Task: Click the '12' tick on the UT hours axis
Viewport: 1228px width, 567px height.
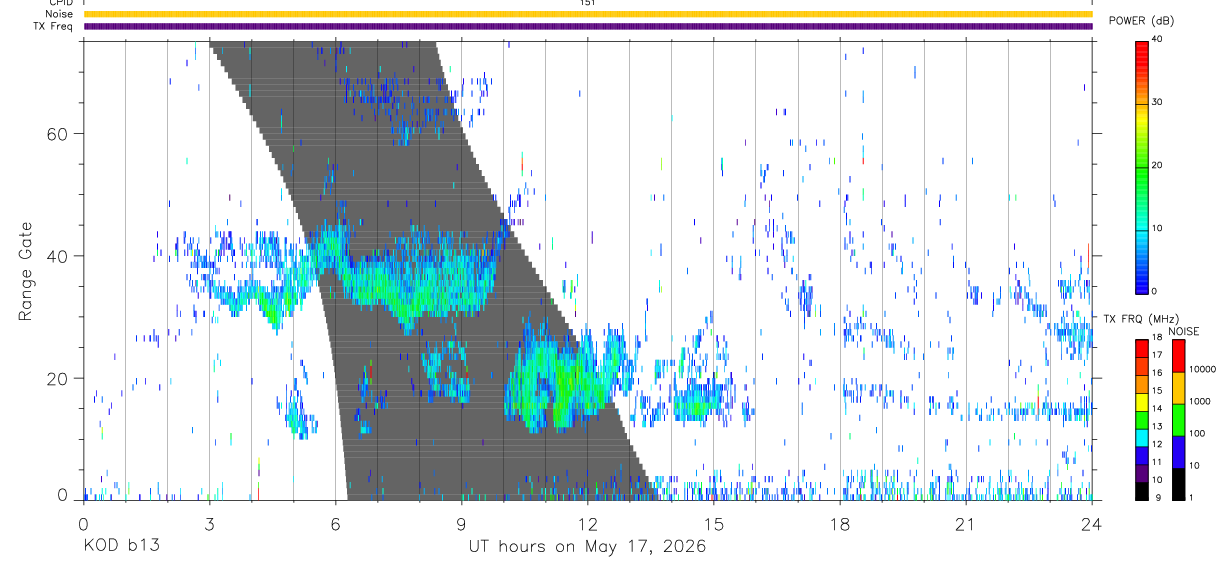Action: [587, 524]
